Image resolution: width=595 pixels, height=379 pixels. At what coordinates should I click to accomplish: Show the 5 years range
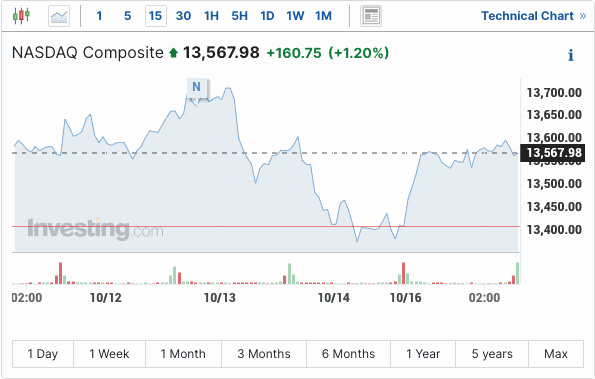[492, 354]
